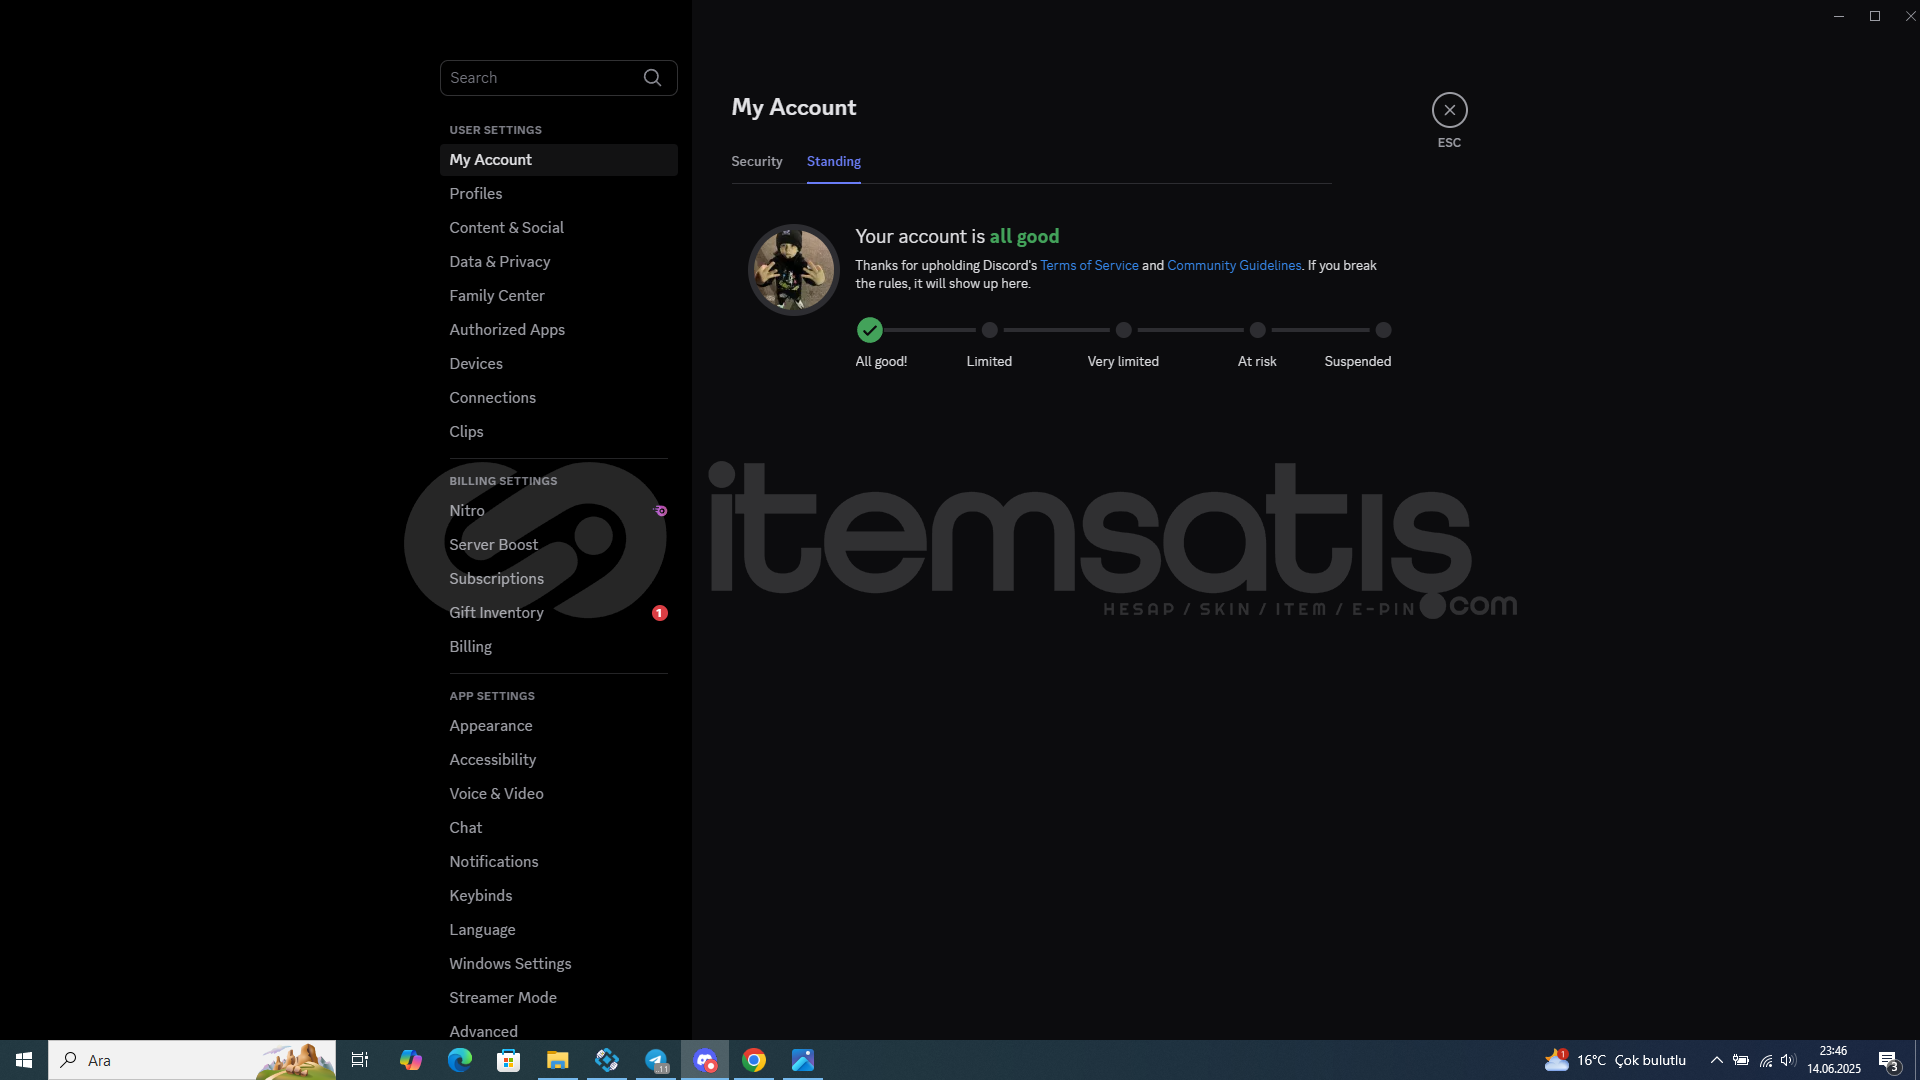Open the clock and date flyout

click(x=1834, y=1060)
